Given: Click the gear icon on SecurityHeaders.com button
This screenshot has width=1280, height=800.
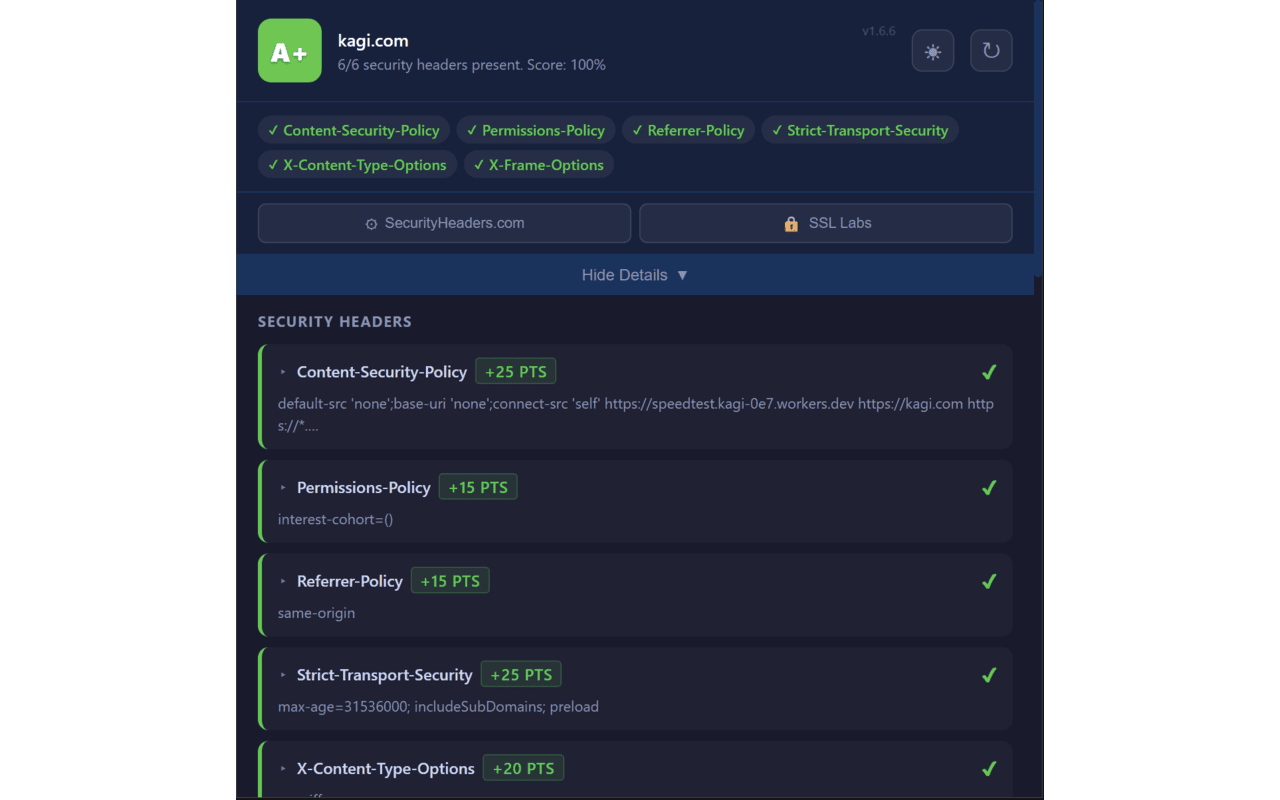Looking at the screenshot, I should pos(371,224).
